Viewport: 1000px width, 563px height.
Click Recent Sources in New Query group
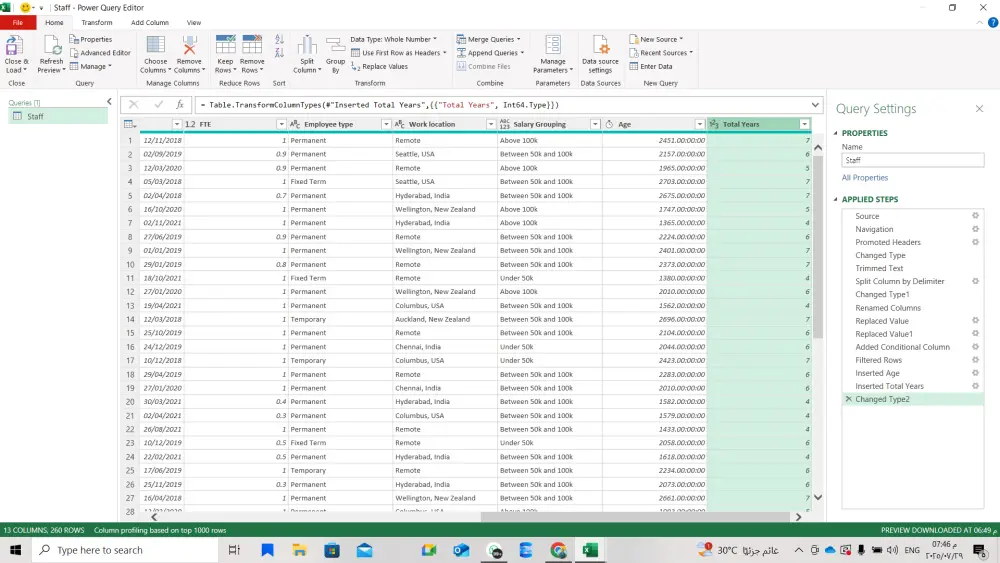click(x=661, y=53)
